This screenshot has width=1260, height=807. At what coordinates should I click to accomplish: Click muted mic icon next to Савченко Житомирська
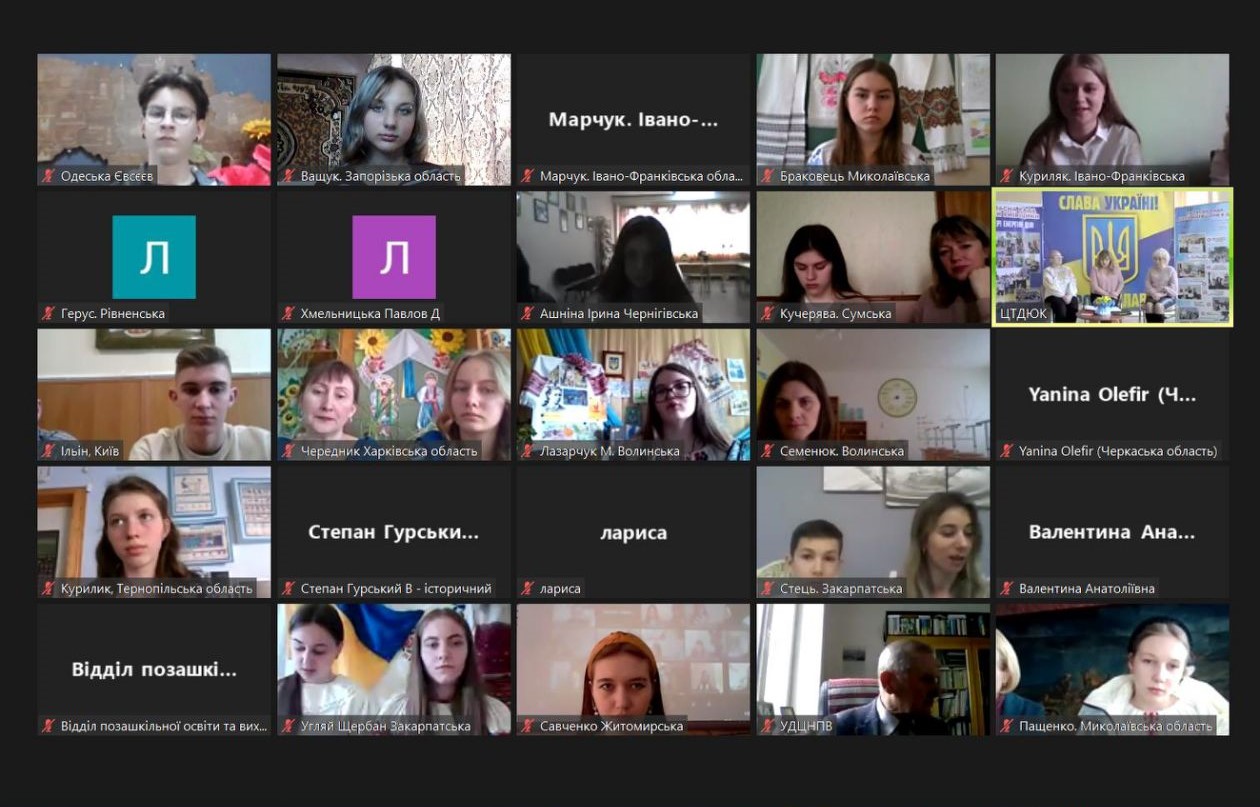[527, 726]
